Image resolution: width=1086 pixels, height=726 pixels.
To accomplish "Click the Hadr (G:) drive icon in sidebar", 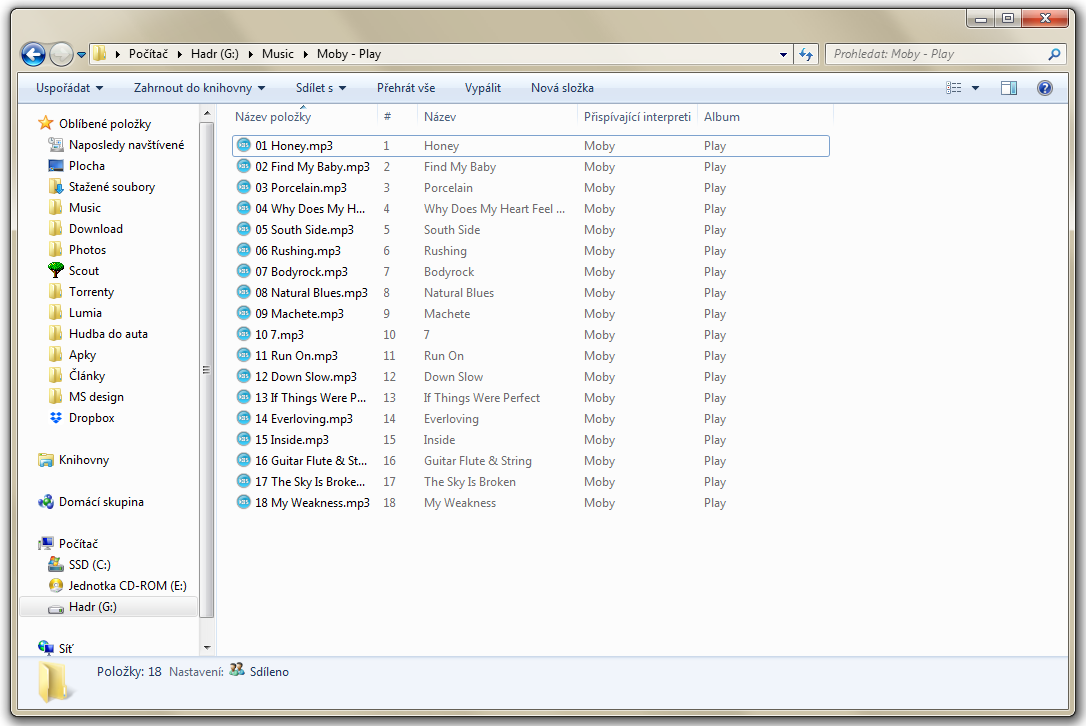I will (56, 608).
